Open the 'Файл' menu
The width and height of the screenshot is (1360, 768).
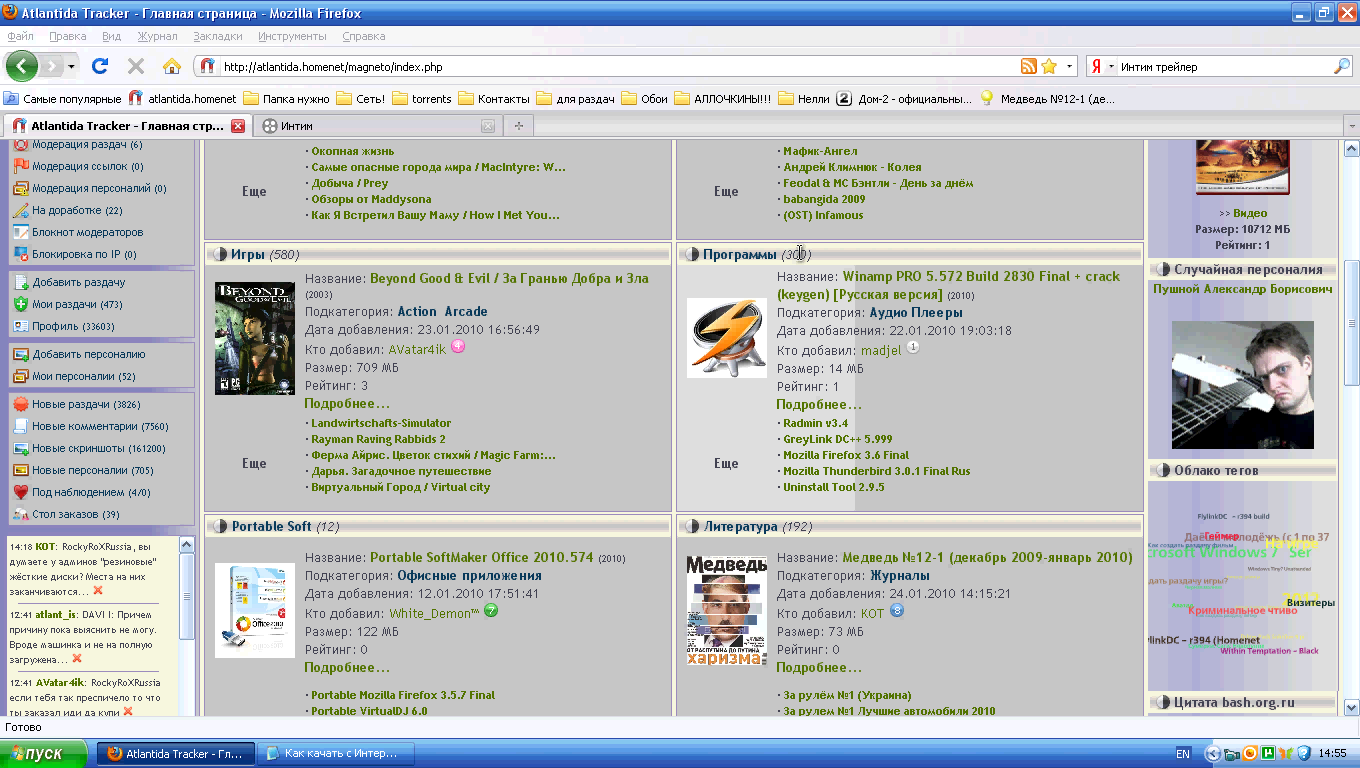tap(21, 36)
